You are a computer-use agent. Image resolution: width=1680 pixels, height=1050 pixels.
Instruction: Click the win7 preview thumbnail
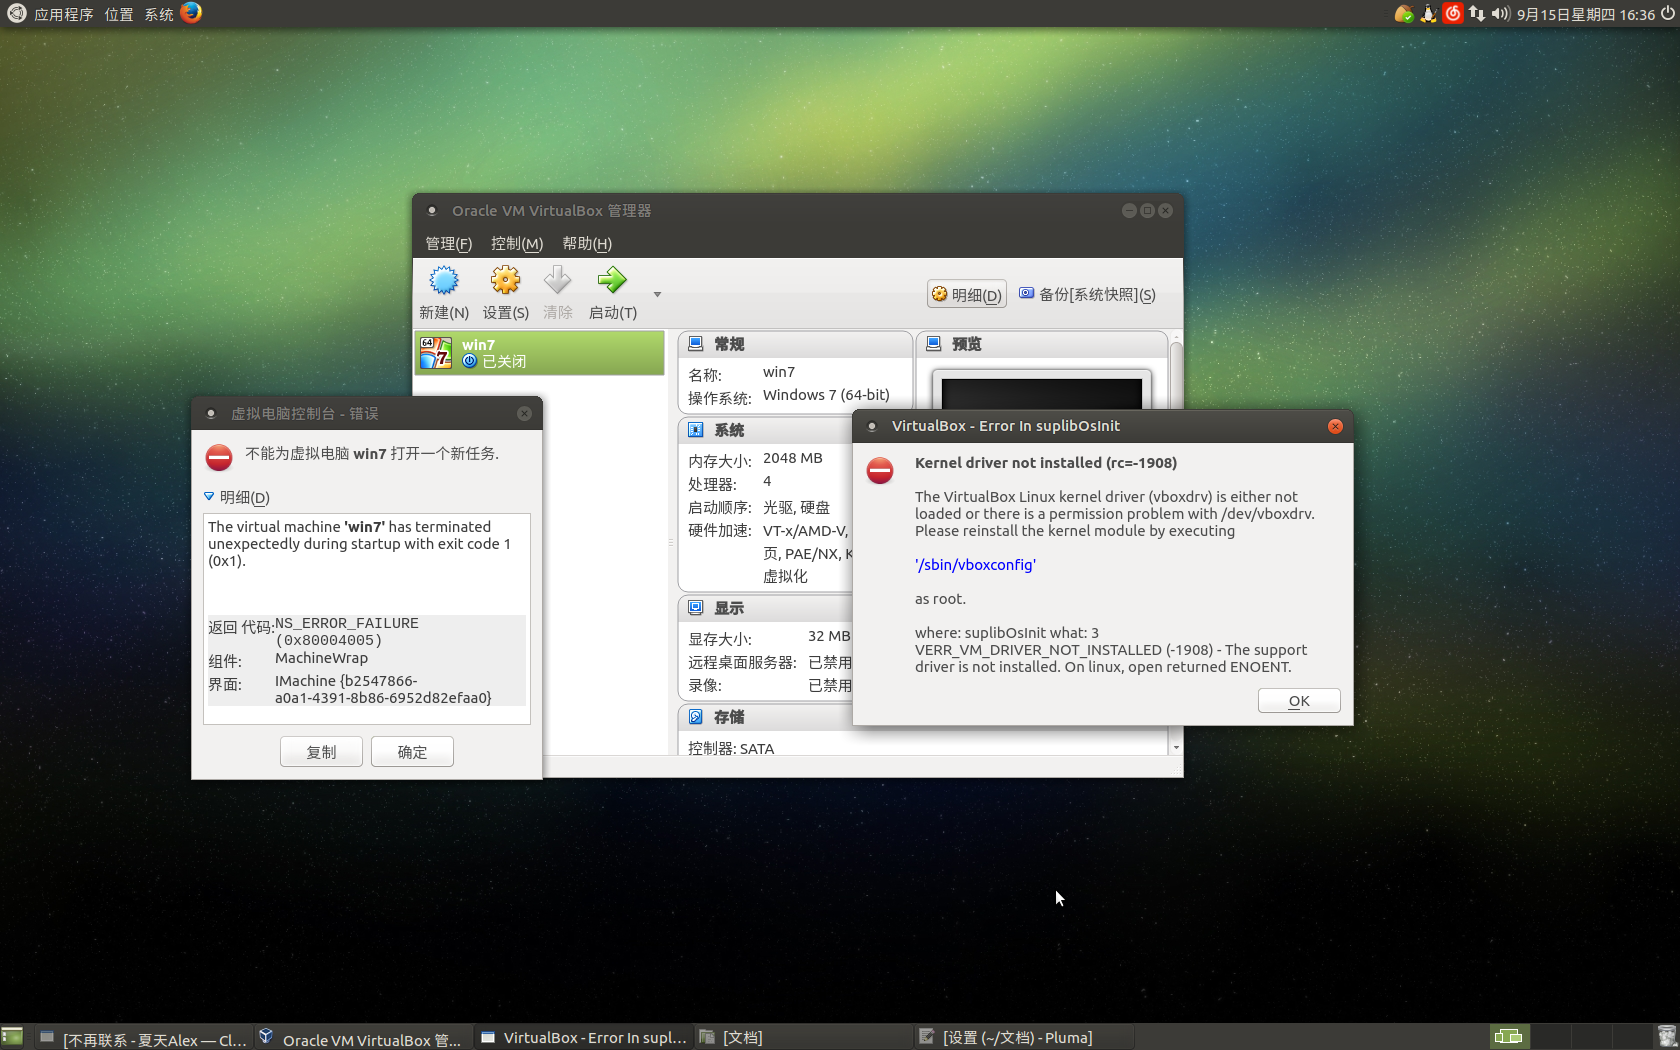(1041, 391)
